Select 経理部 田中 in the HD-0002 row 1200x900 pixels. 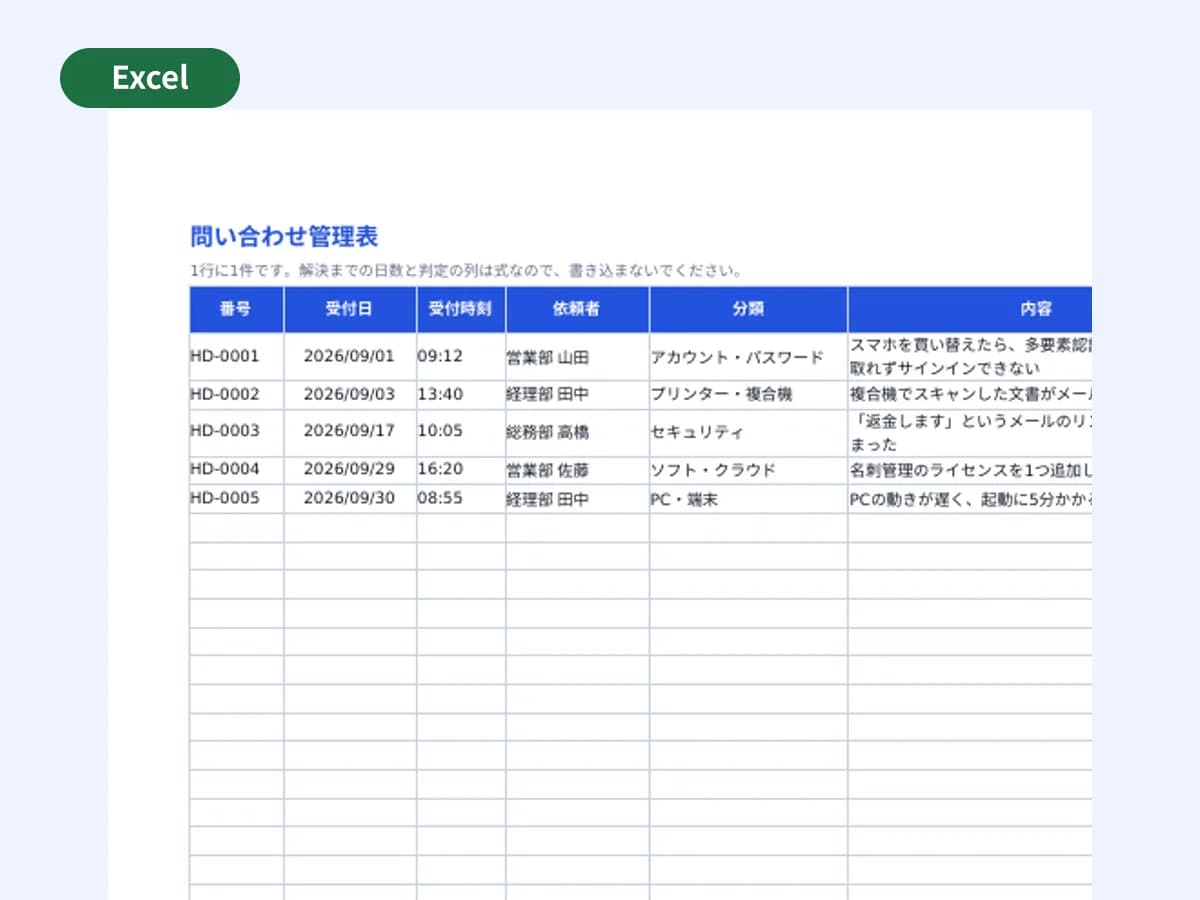[577, 394]
